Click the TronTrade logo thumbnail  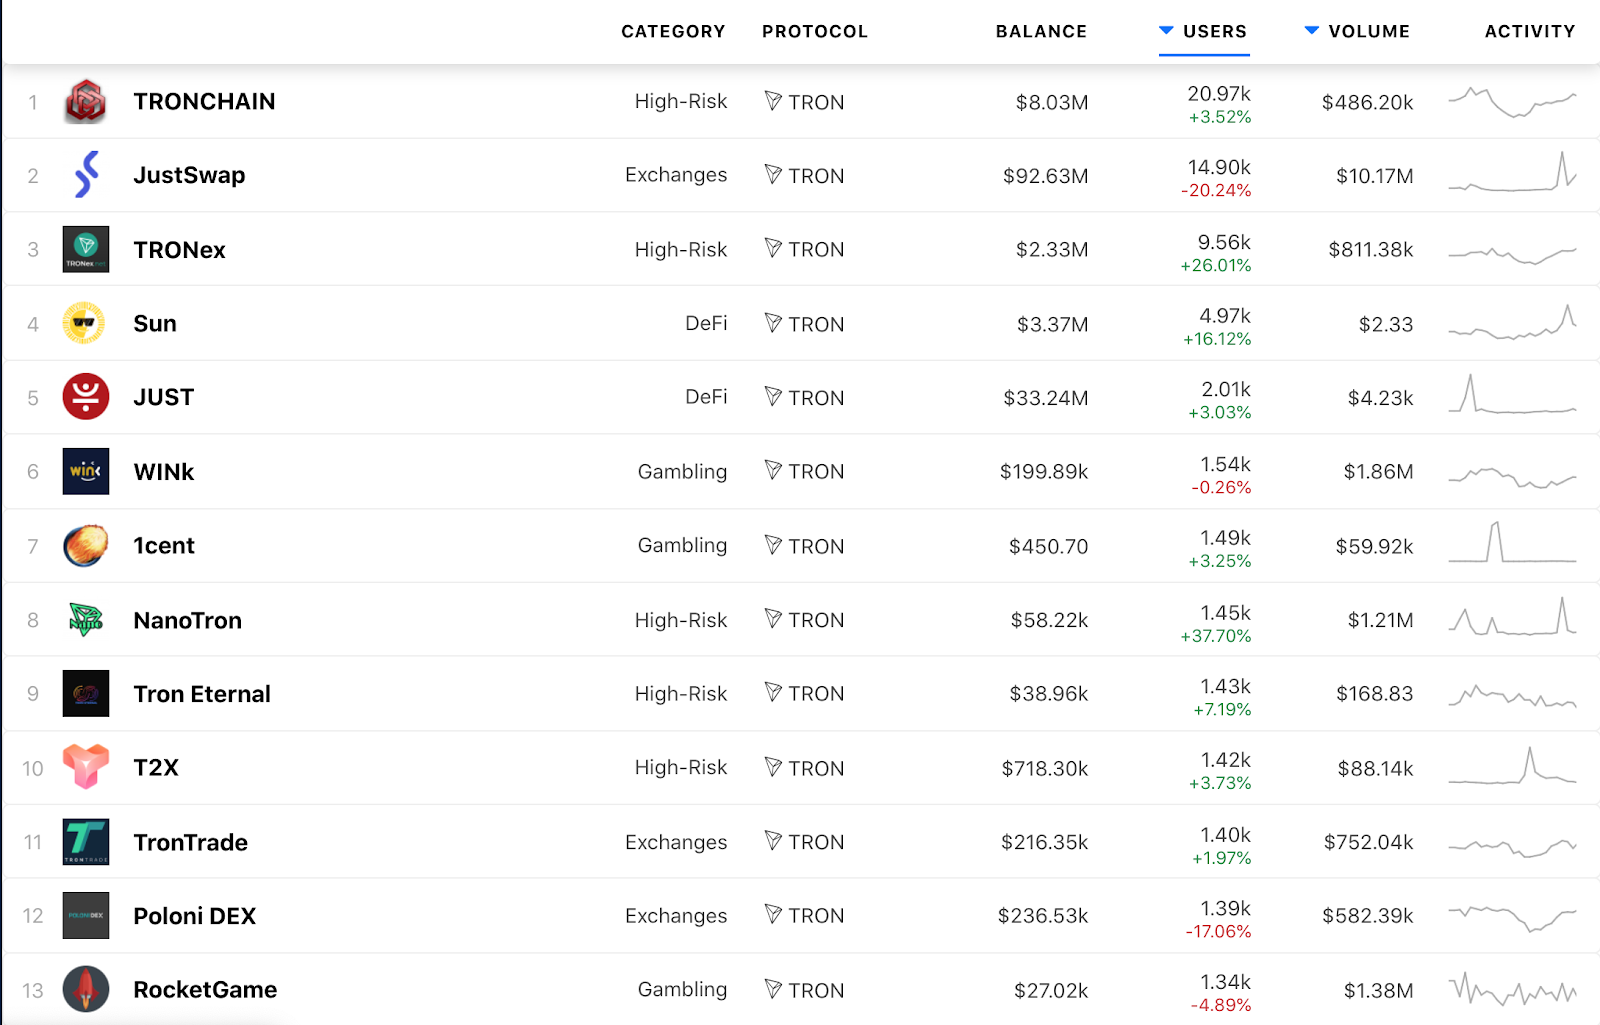coord(86,842)
